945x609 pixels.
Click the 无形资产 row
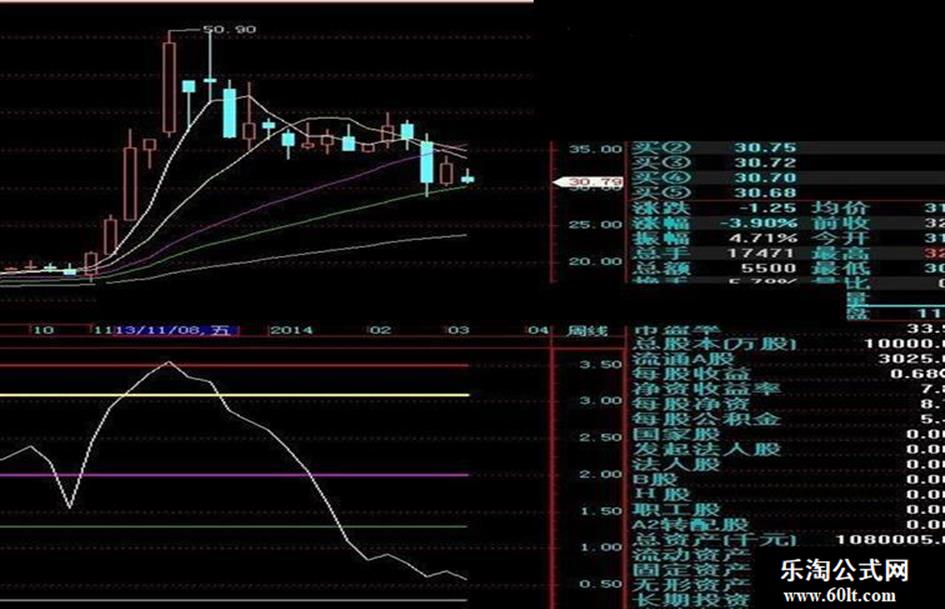pyautogui.click(x=691, y=585)
